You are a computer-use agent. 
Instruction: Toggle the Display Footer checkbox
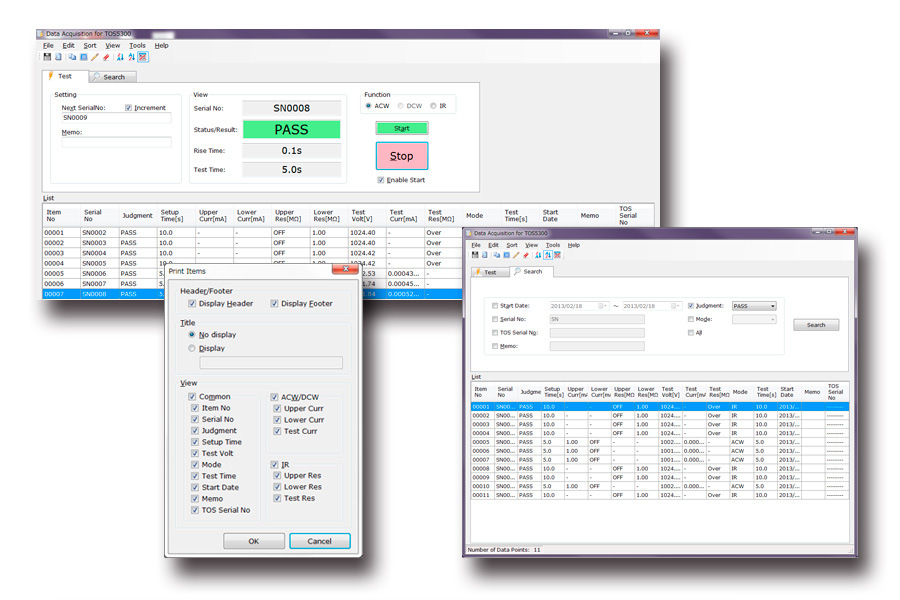(275, 303)
